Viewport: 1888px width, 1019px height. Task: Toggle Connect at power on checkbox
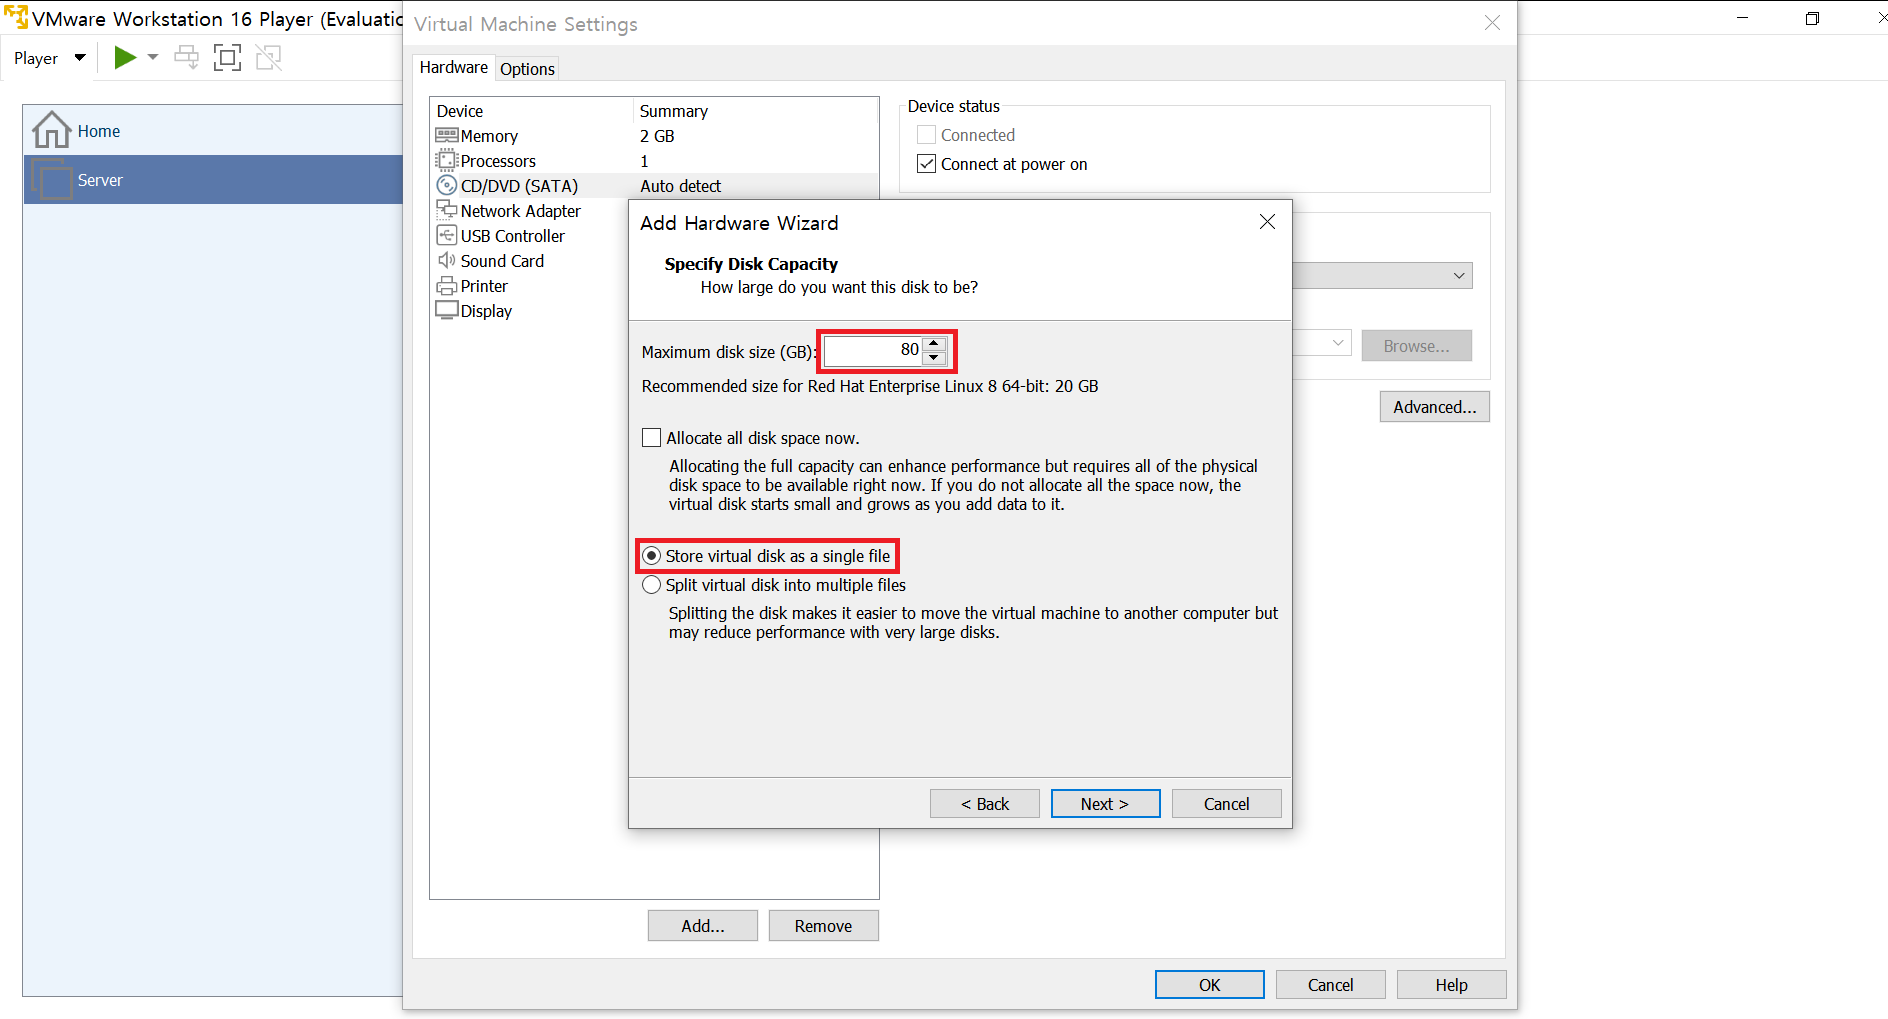[927, 164]
